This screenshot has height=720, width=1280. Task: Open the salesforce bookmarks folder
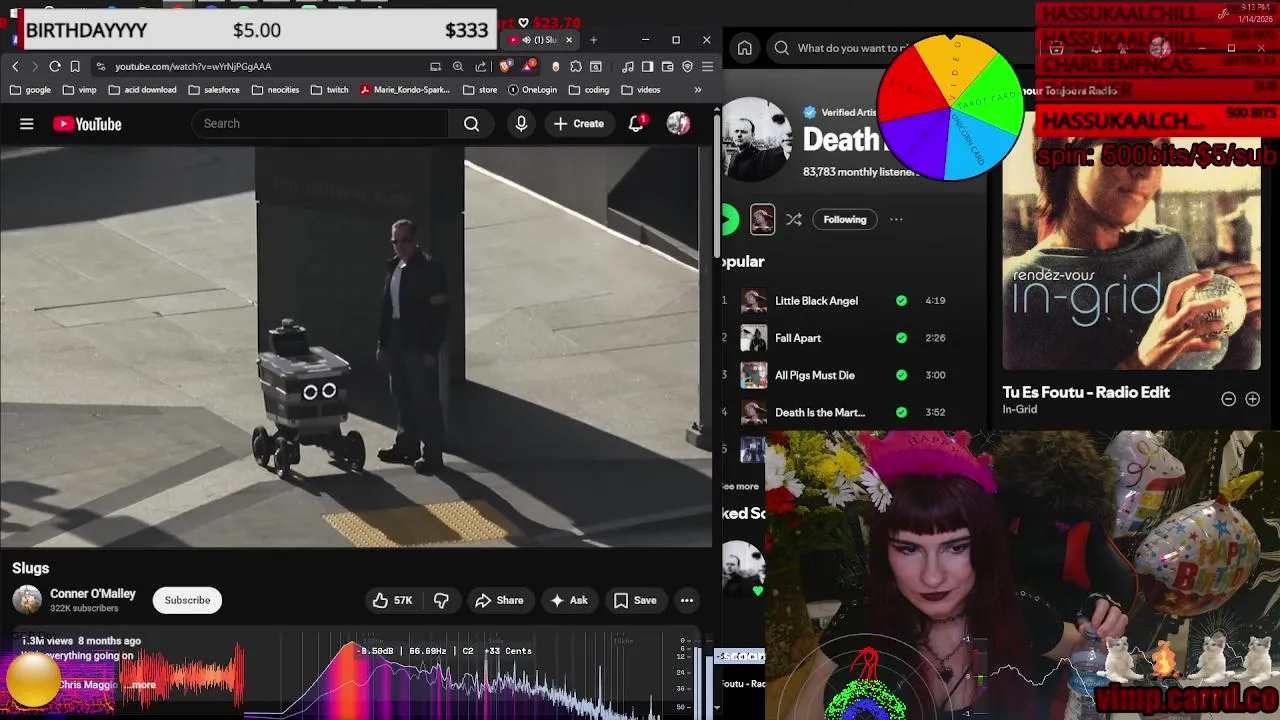[213, 89]
